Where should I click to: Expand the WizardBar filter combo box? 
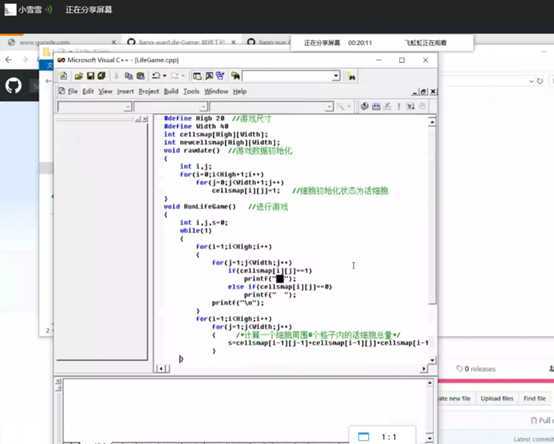coord(204,107)
